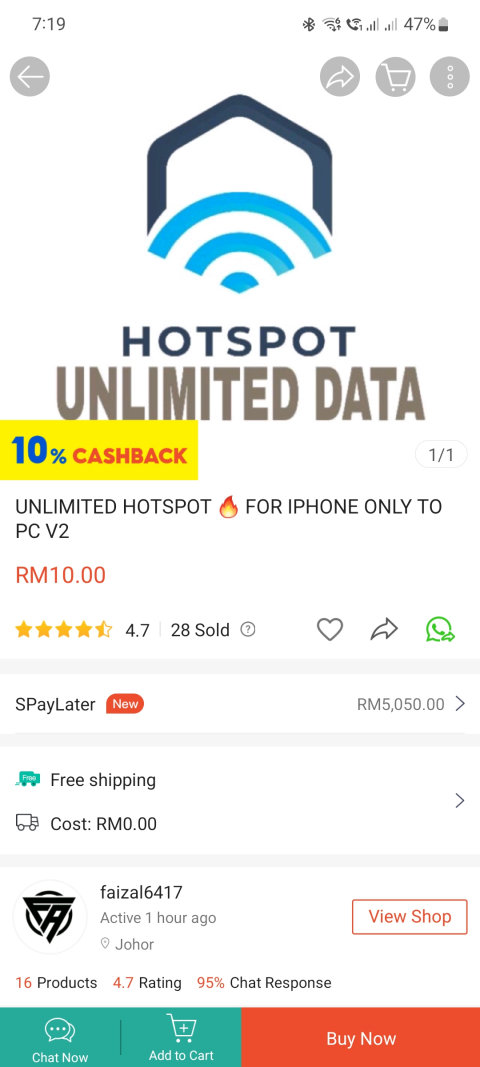Open the Hotspot Unlimited Data product image
Screen dimensions: 480x1067
point(240,259)
